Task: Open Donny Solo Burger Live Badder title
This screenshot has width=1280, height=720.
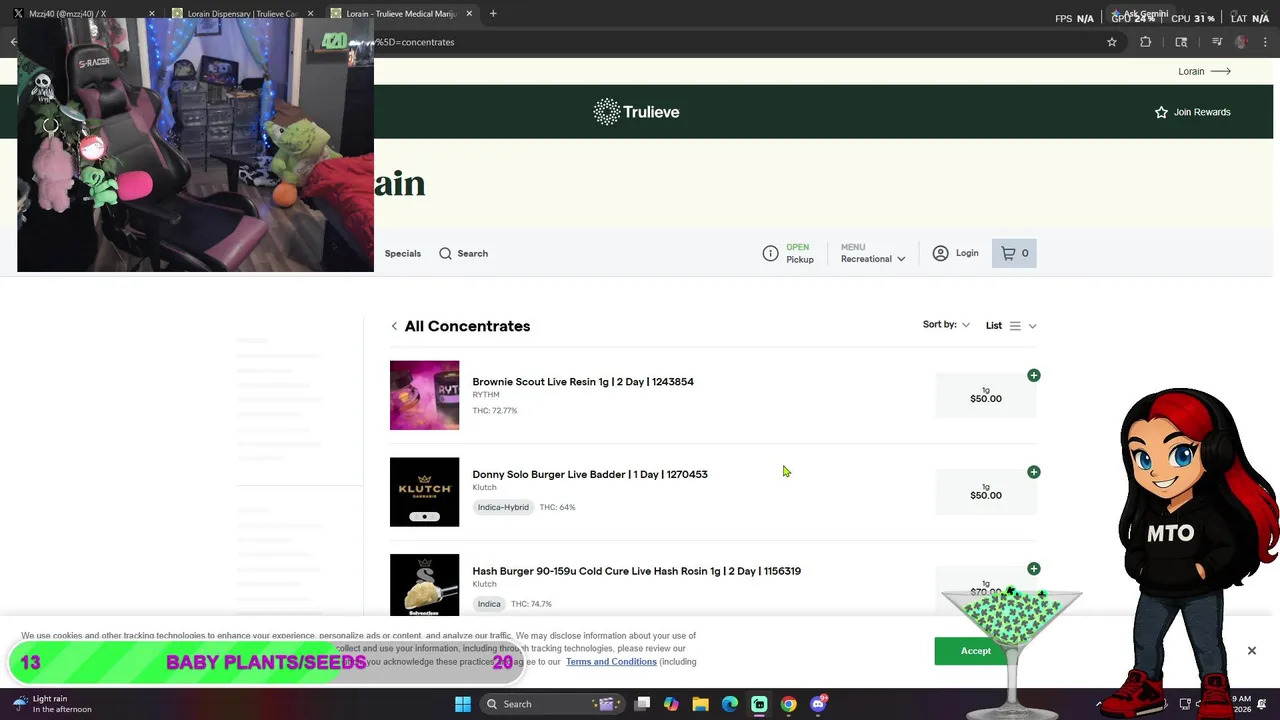Action: pyautogui.click(x=590, y=475)
